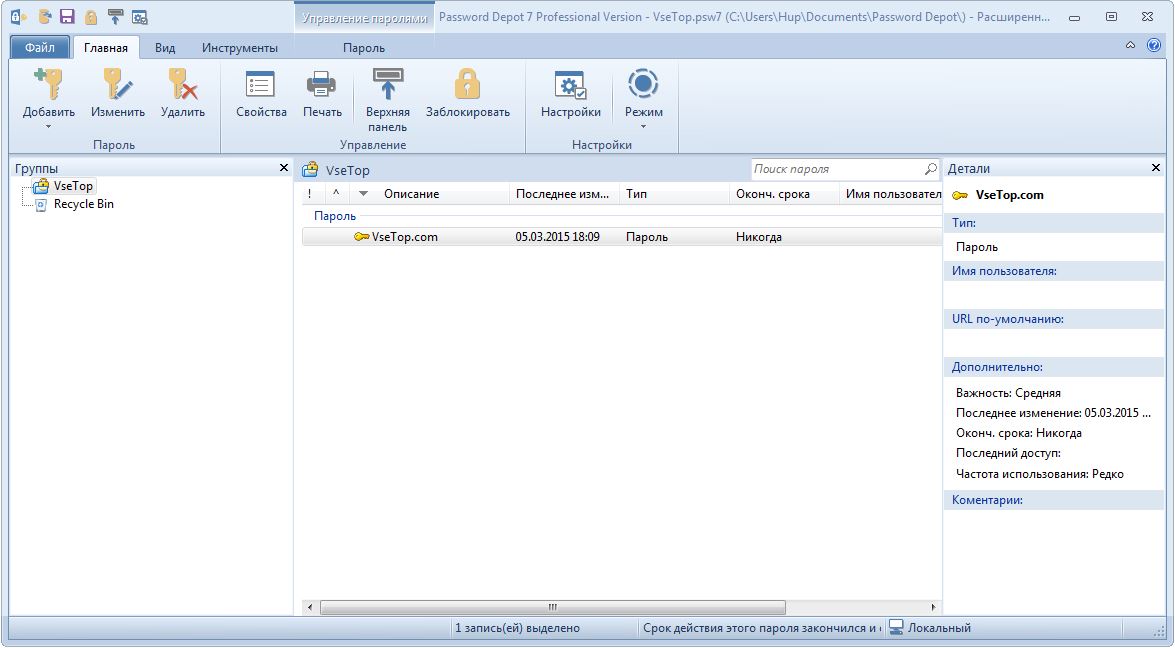Click the Пароль type cell of the VseTop.com row
Viewport: 1175px width, 648px height.
point(647,237)
